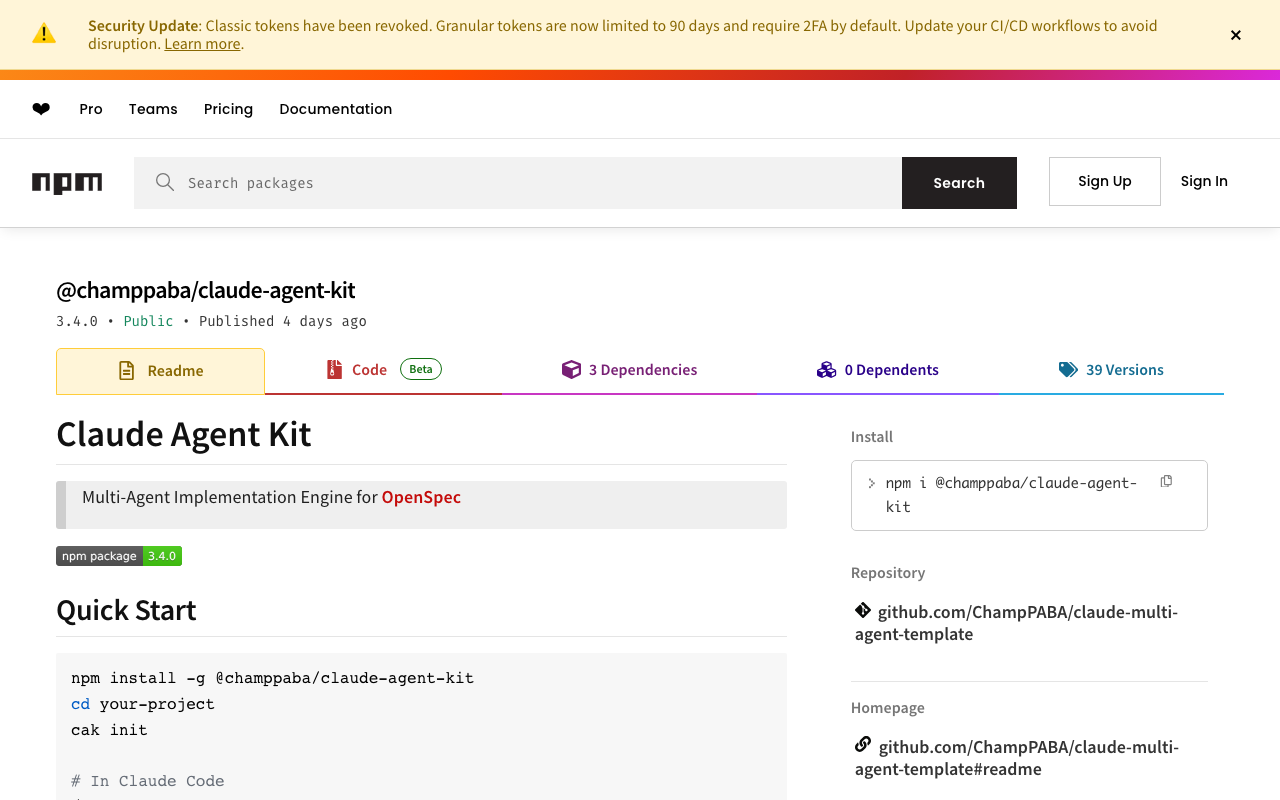Click the Sign Up button
The image size is (1280, 800).
(x=1104, y=181)
